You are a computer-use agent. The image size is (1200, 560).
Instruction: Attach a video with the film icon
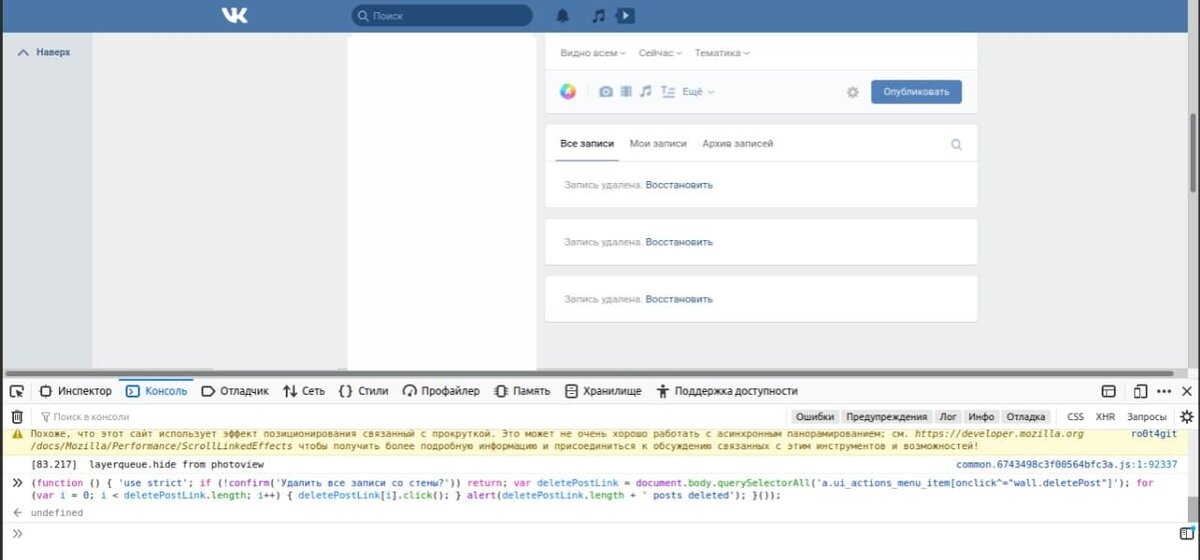[x=626, y=92]
